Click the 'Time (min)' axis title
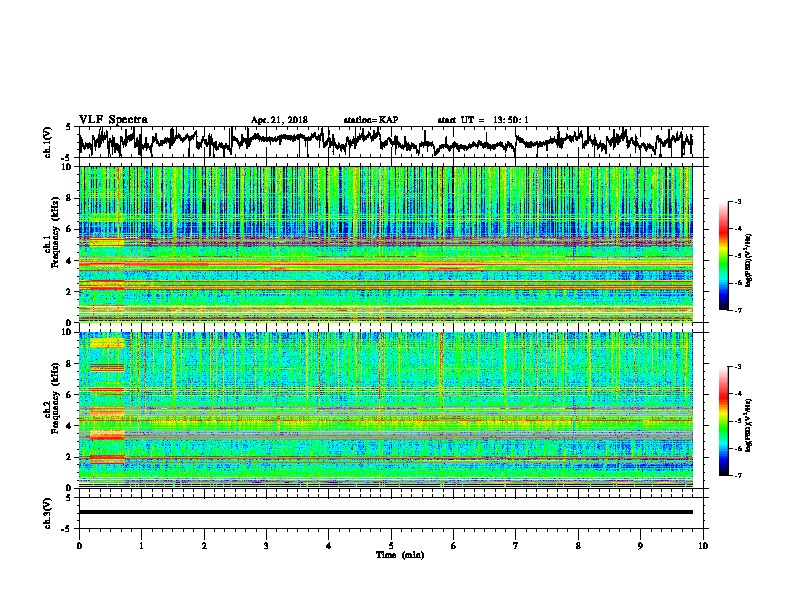The image size is (792, 612). point(400,555)
